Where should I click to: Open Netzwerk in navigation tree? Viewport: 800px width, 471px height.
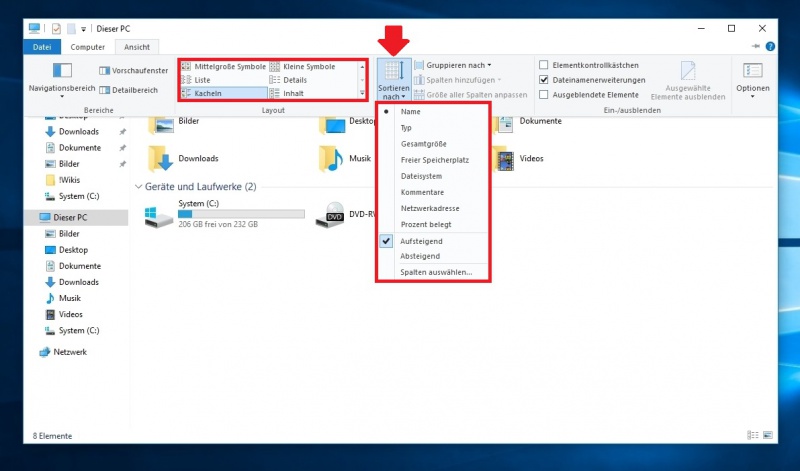tap(63, 352)
